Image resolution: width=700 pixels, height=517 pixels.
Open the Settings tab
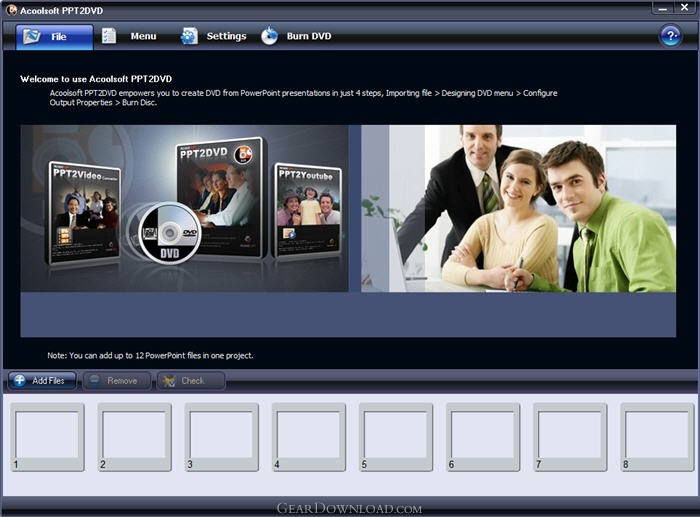[213, 37]
